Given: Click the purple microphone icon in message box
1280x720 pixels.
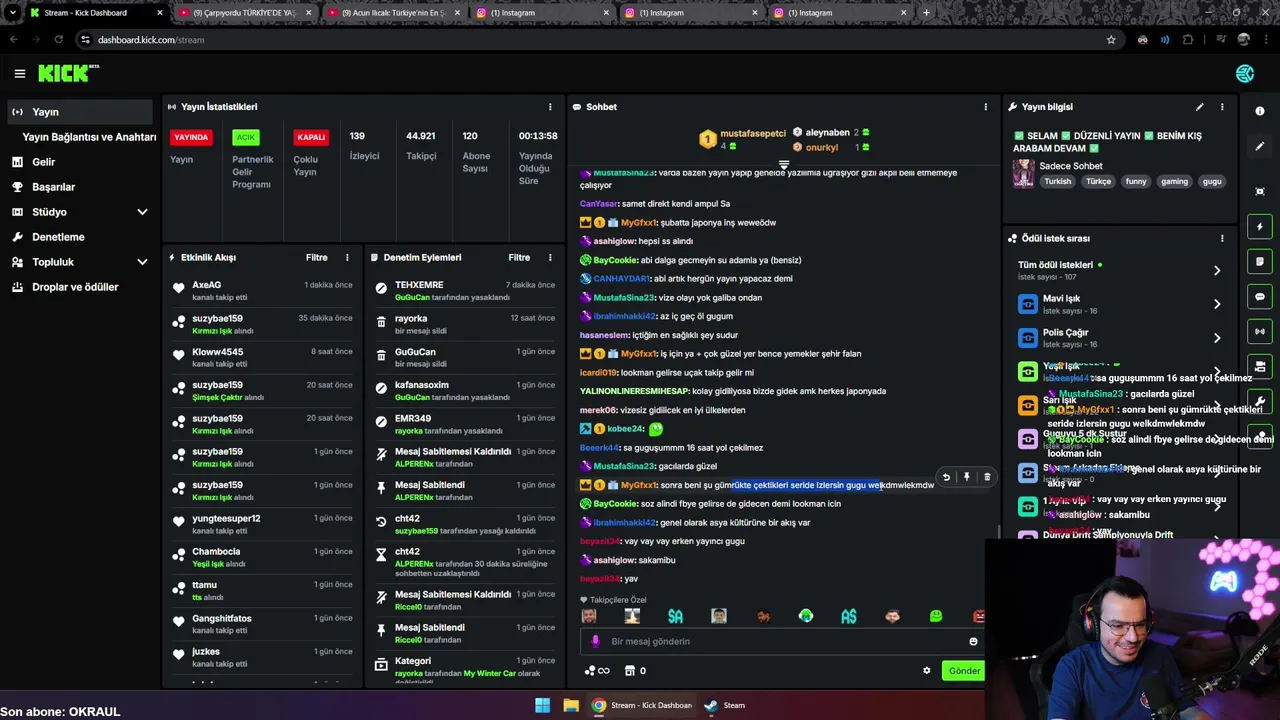Looking at the screenshot, I should pos(595,641).
